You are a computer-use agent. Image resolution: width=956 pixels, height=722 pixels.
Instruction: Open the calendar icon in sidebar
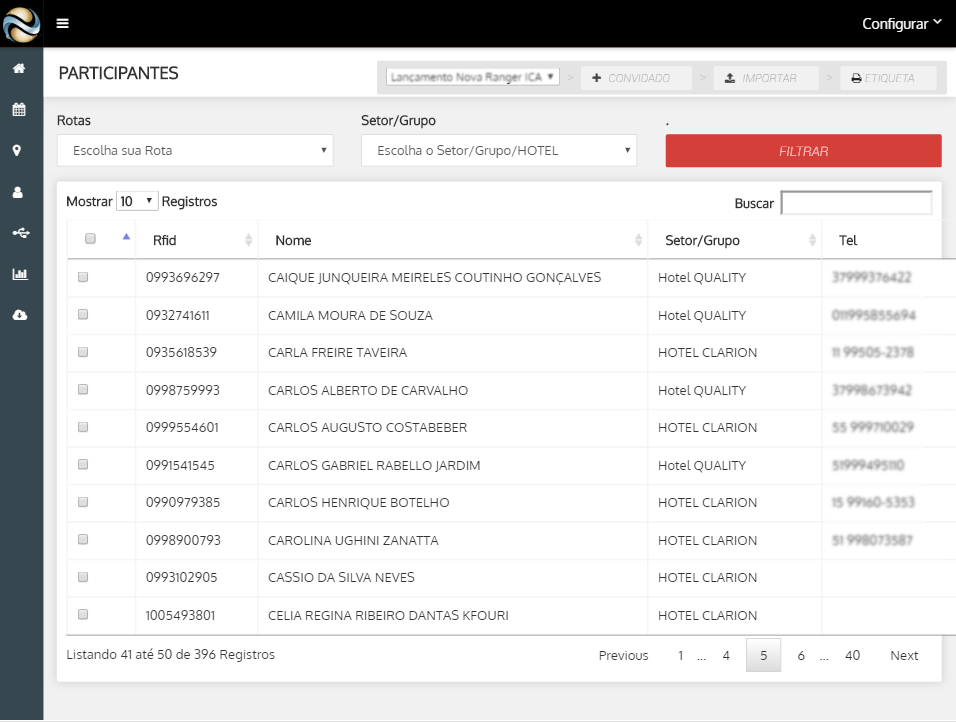point(20,110)
